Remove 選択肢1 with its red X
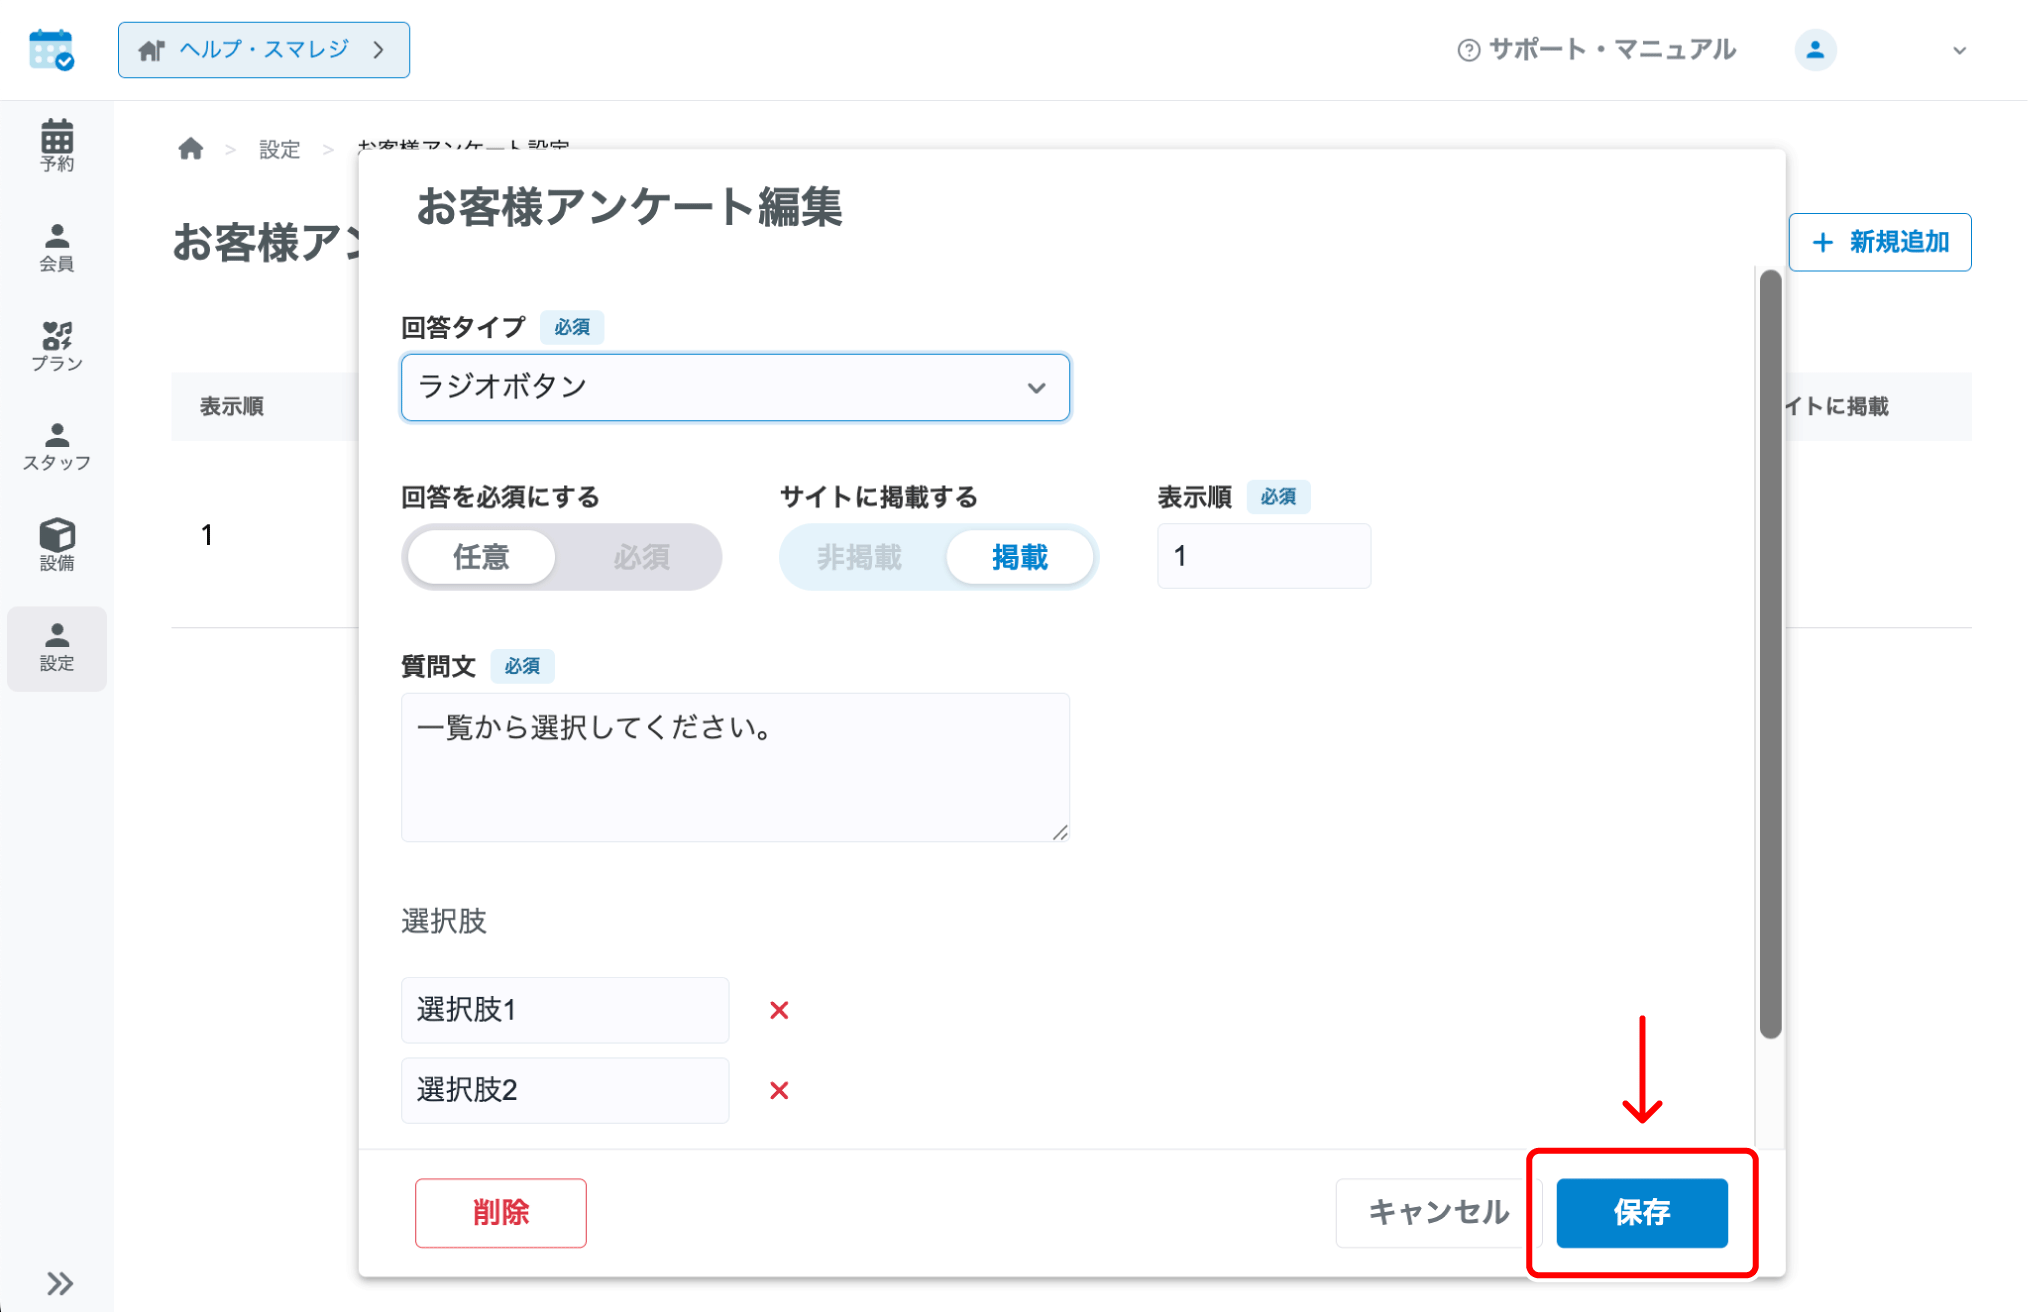This screenshot has width=2028, height=1312. click(x=779, y=1010)
